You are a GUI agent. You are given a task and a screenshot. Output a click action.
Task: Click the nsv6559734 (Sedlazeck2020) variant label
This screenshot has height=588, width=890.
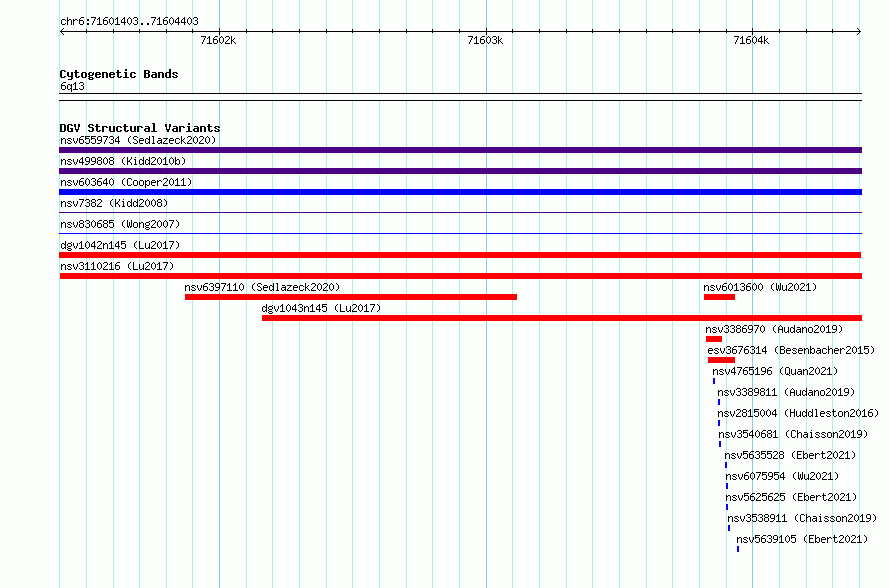[138, 140]
